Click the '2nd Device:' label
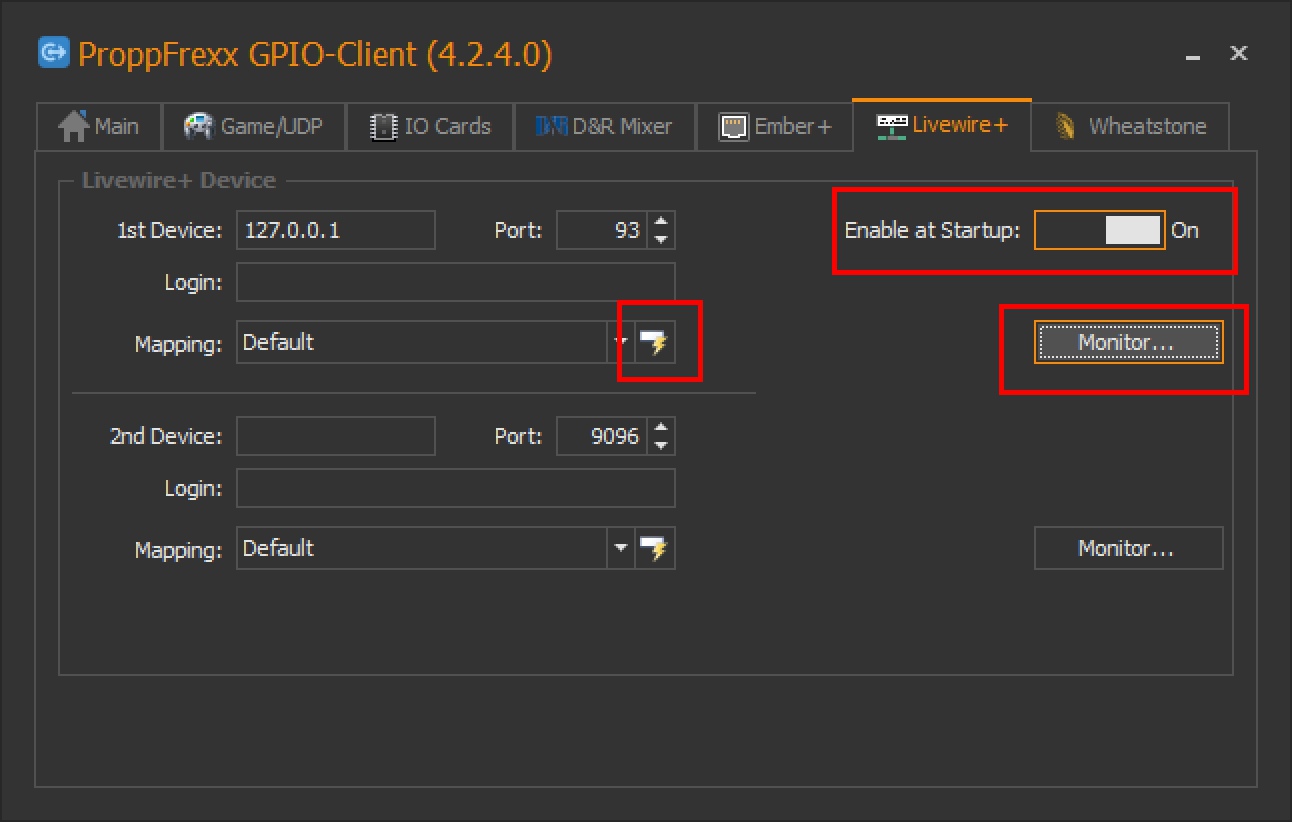This screenshot has width=1292, height=822. click(166, 436)
